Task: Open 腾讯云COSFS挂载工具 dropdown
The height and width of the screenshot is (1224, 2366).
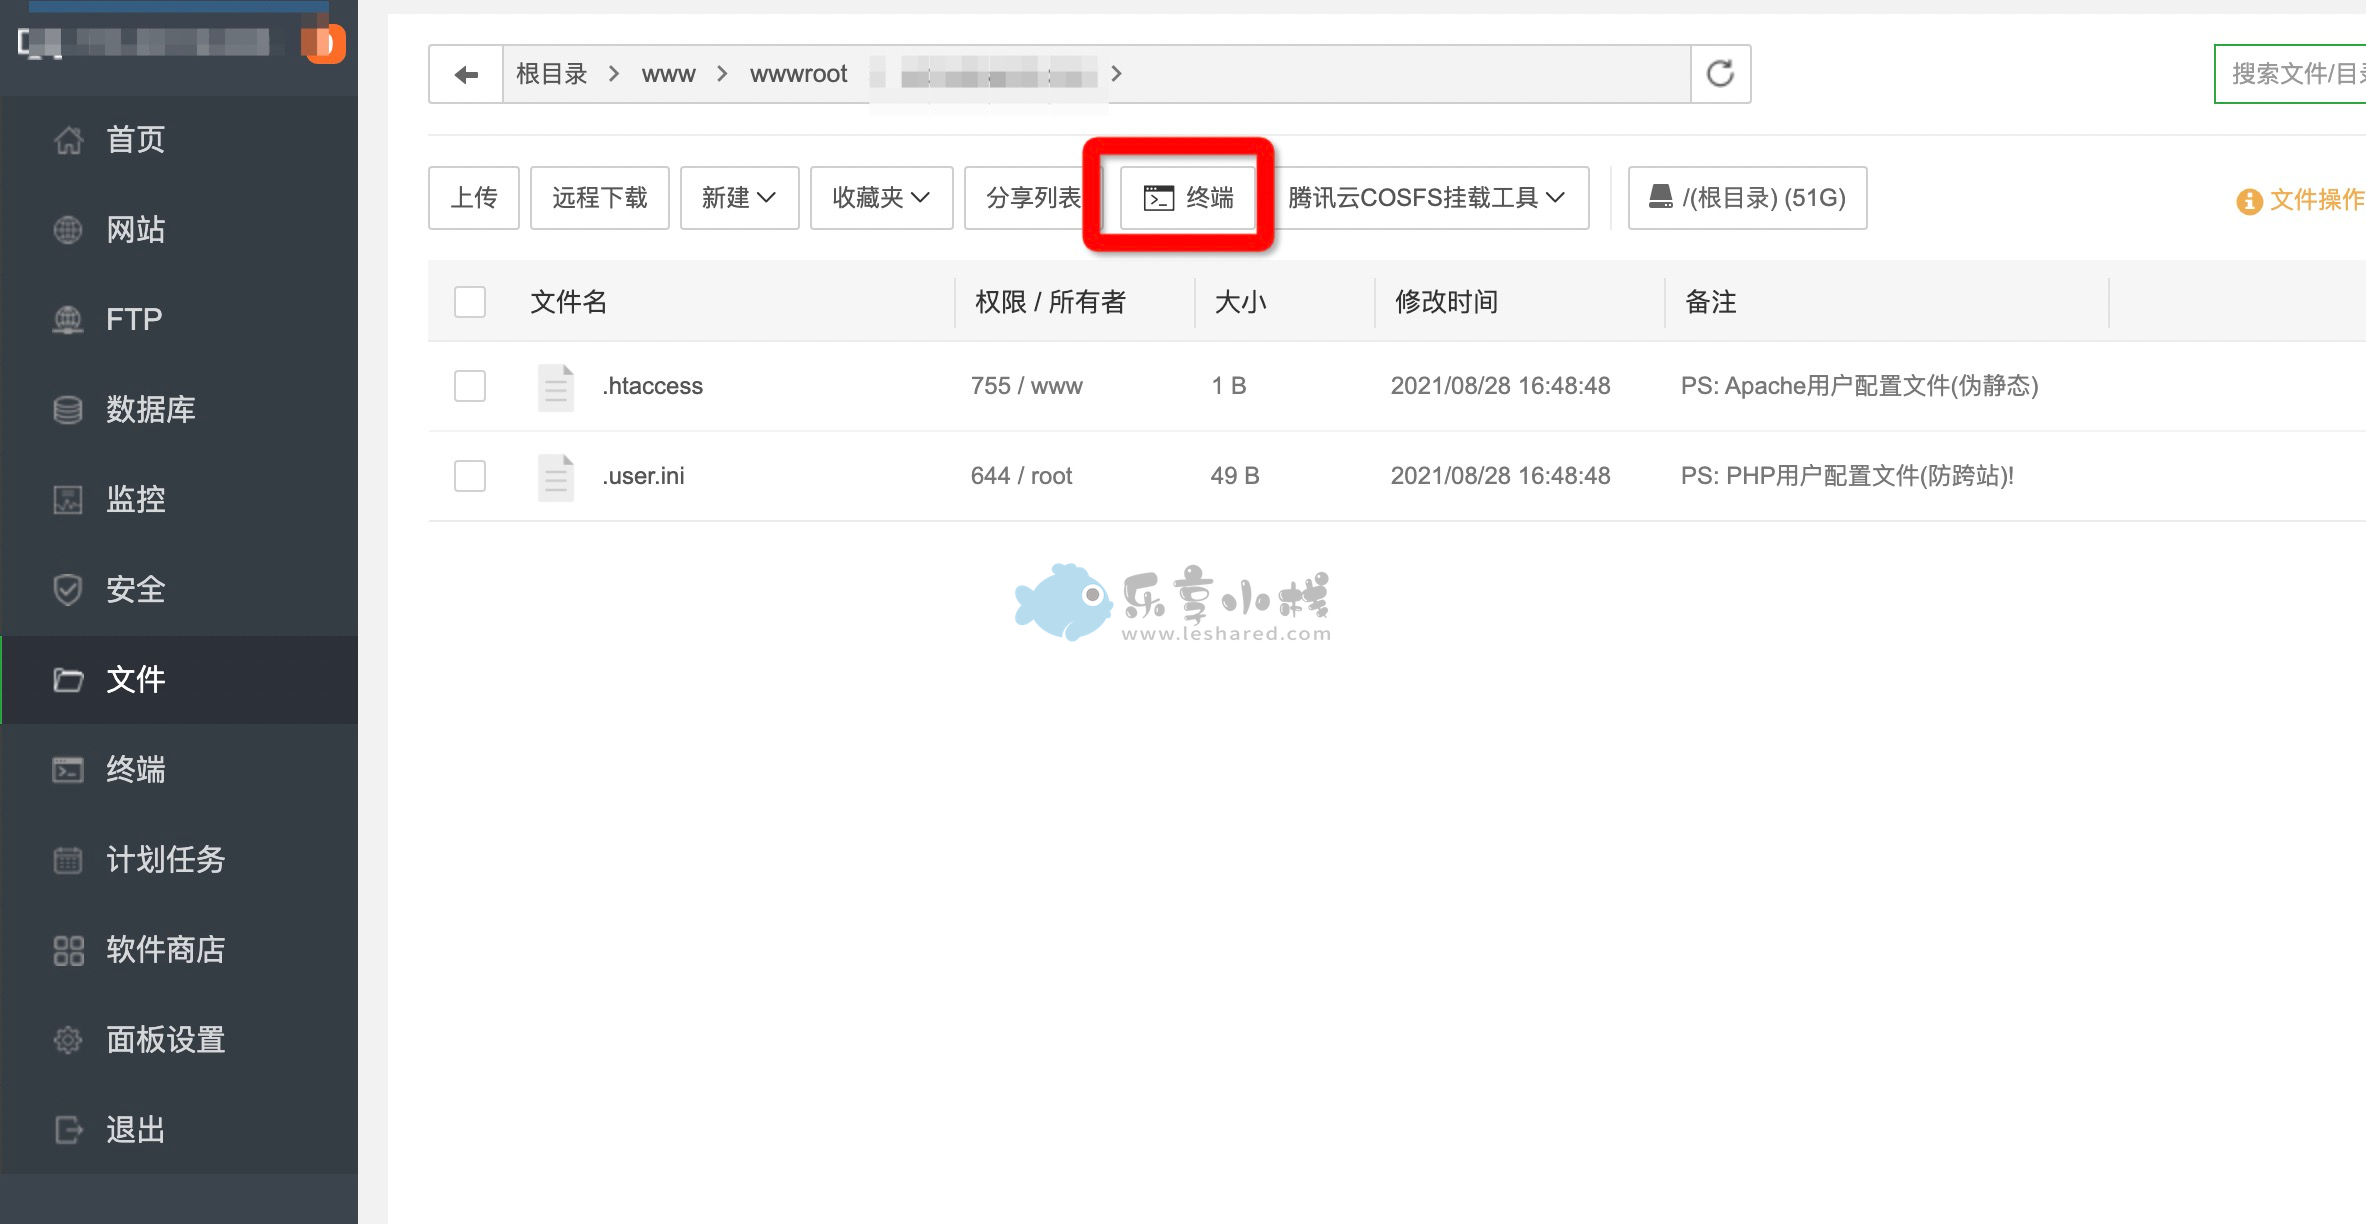Action: [1426, 198]
